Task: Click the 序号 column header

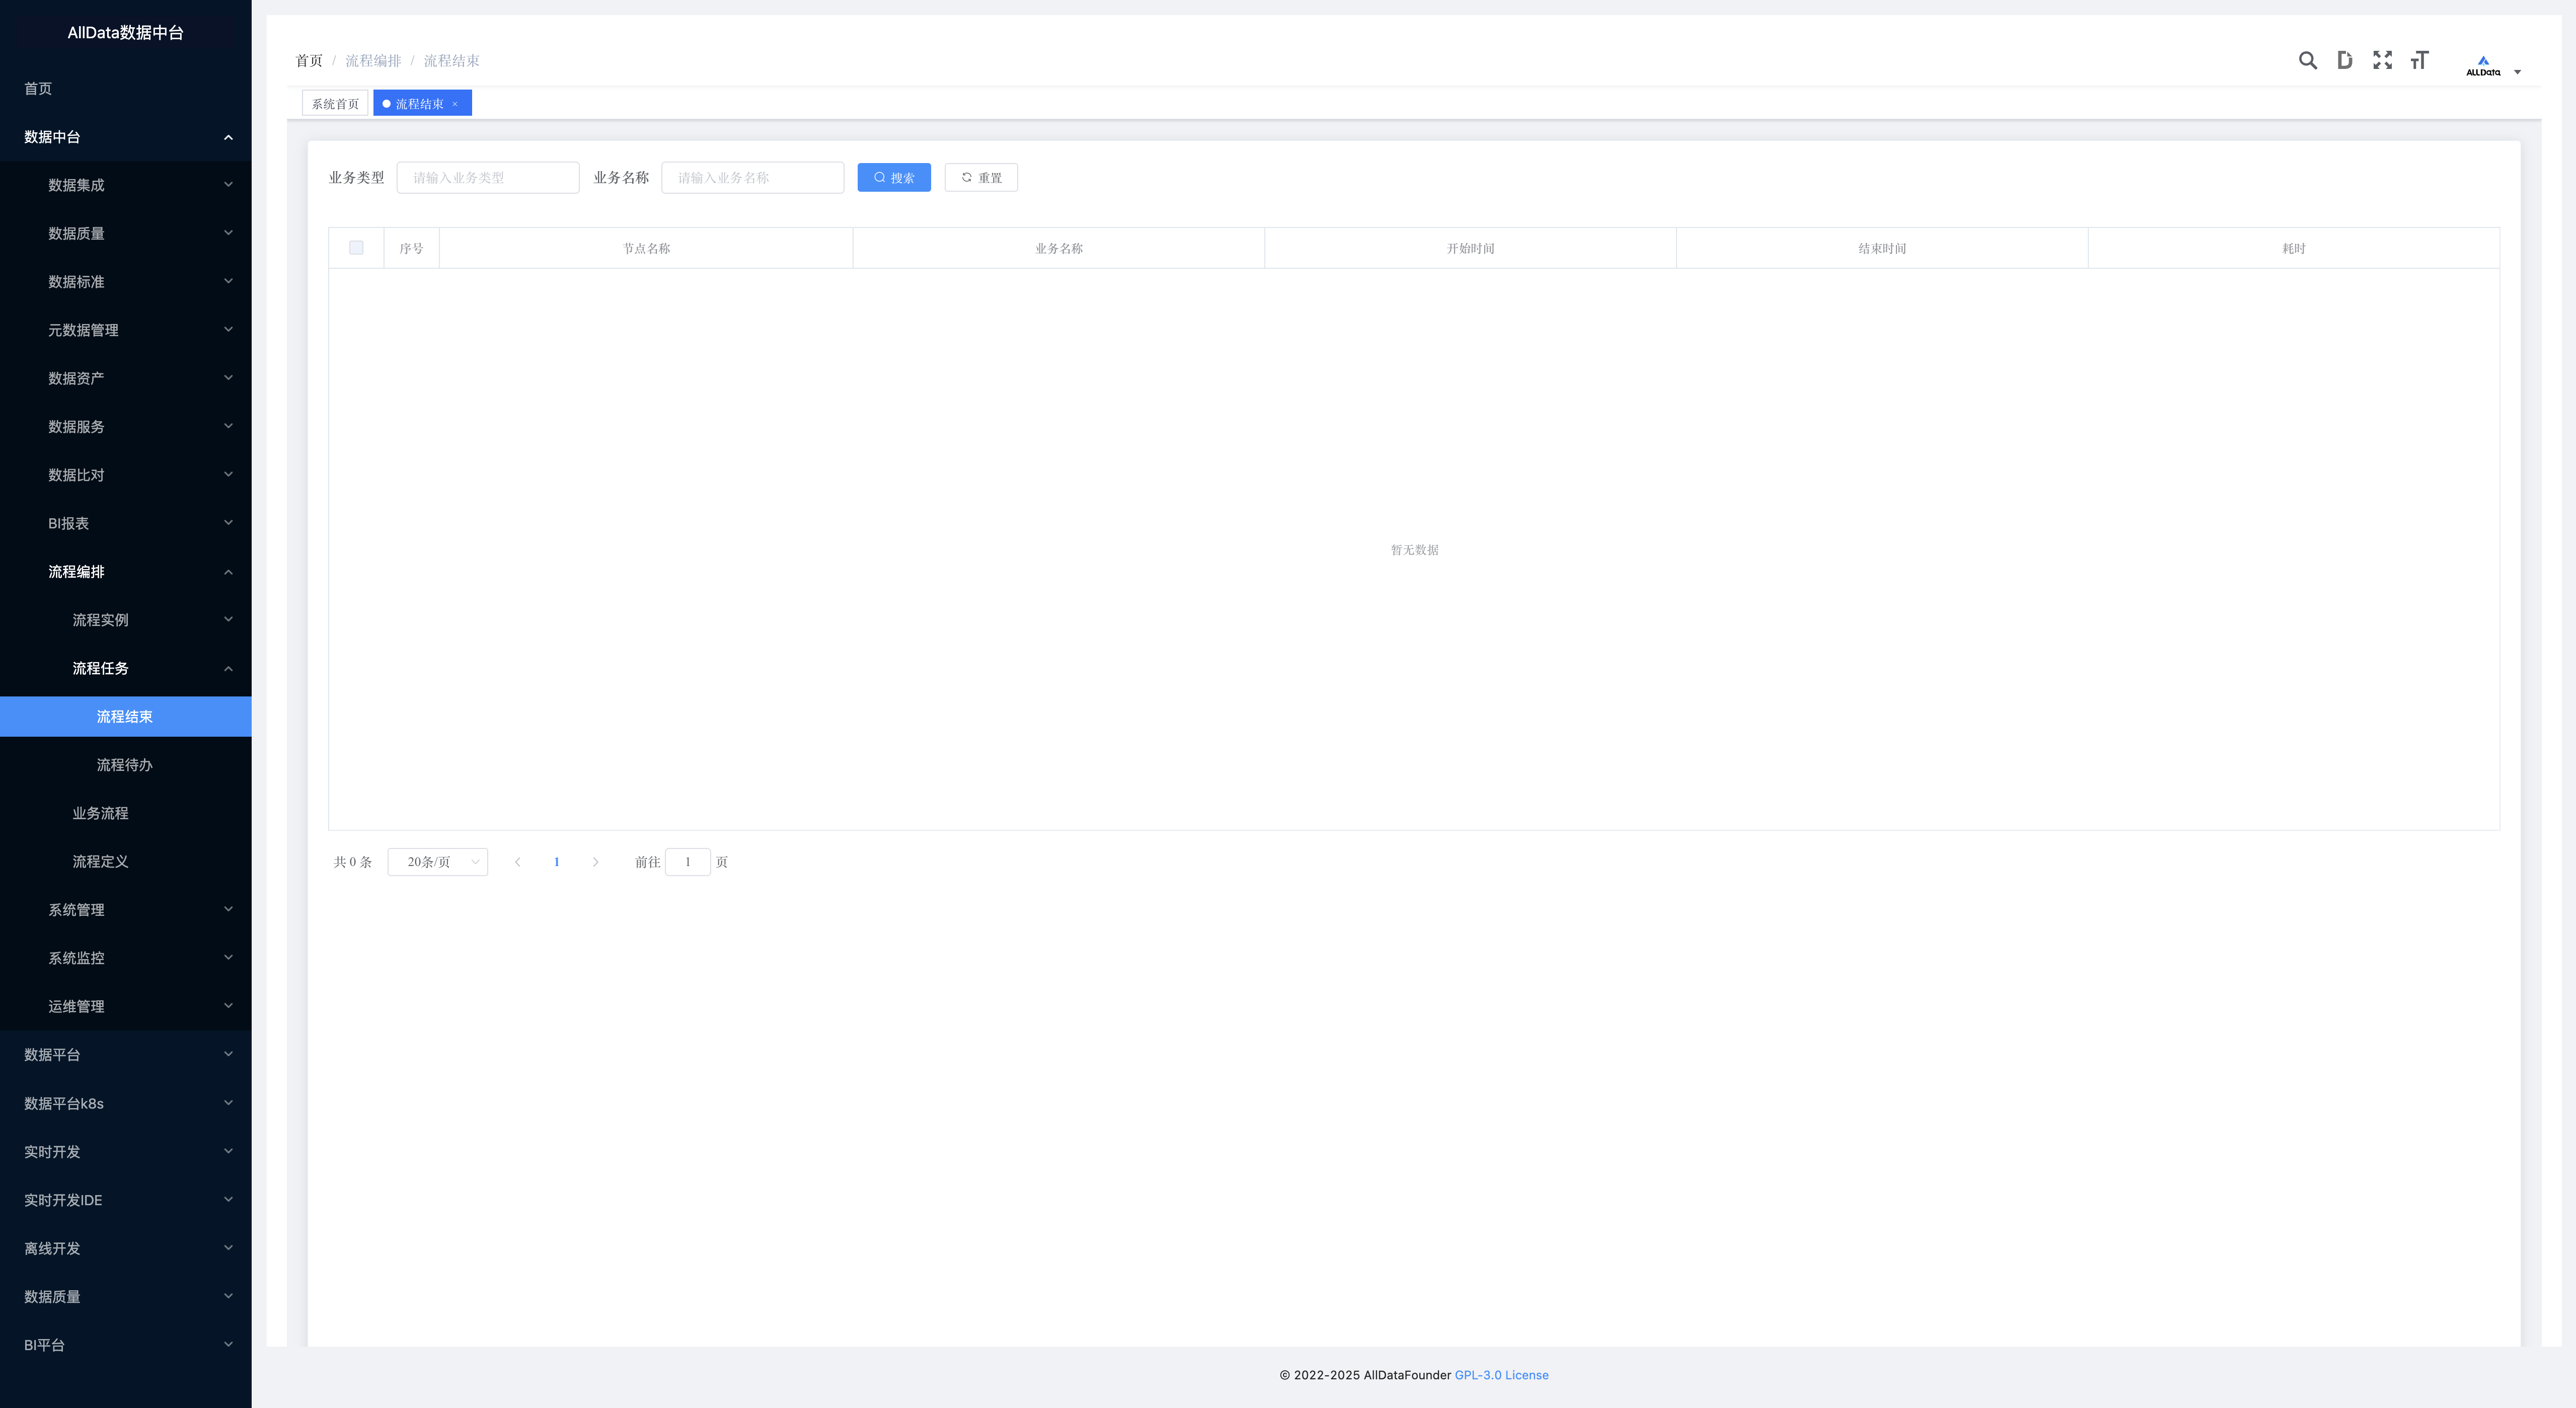Action: pos(411,248)
